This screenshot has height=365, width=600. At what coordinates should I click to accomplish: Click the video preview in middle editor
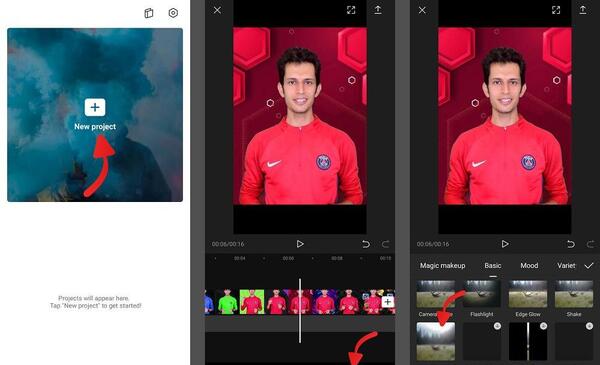[x=300, y=116]
